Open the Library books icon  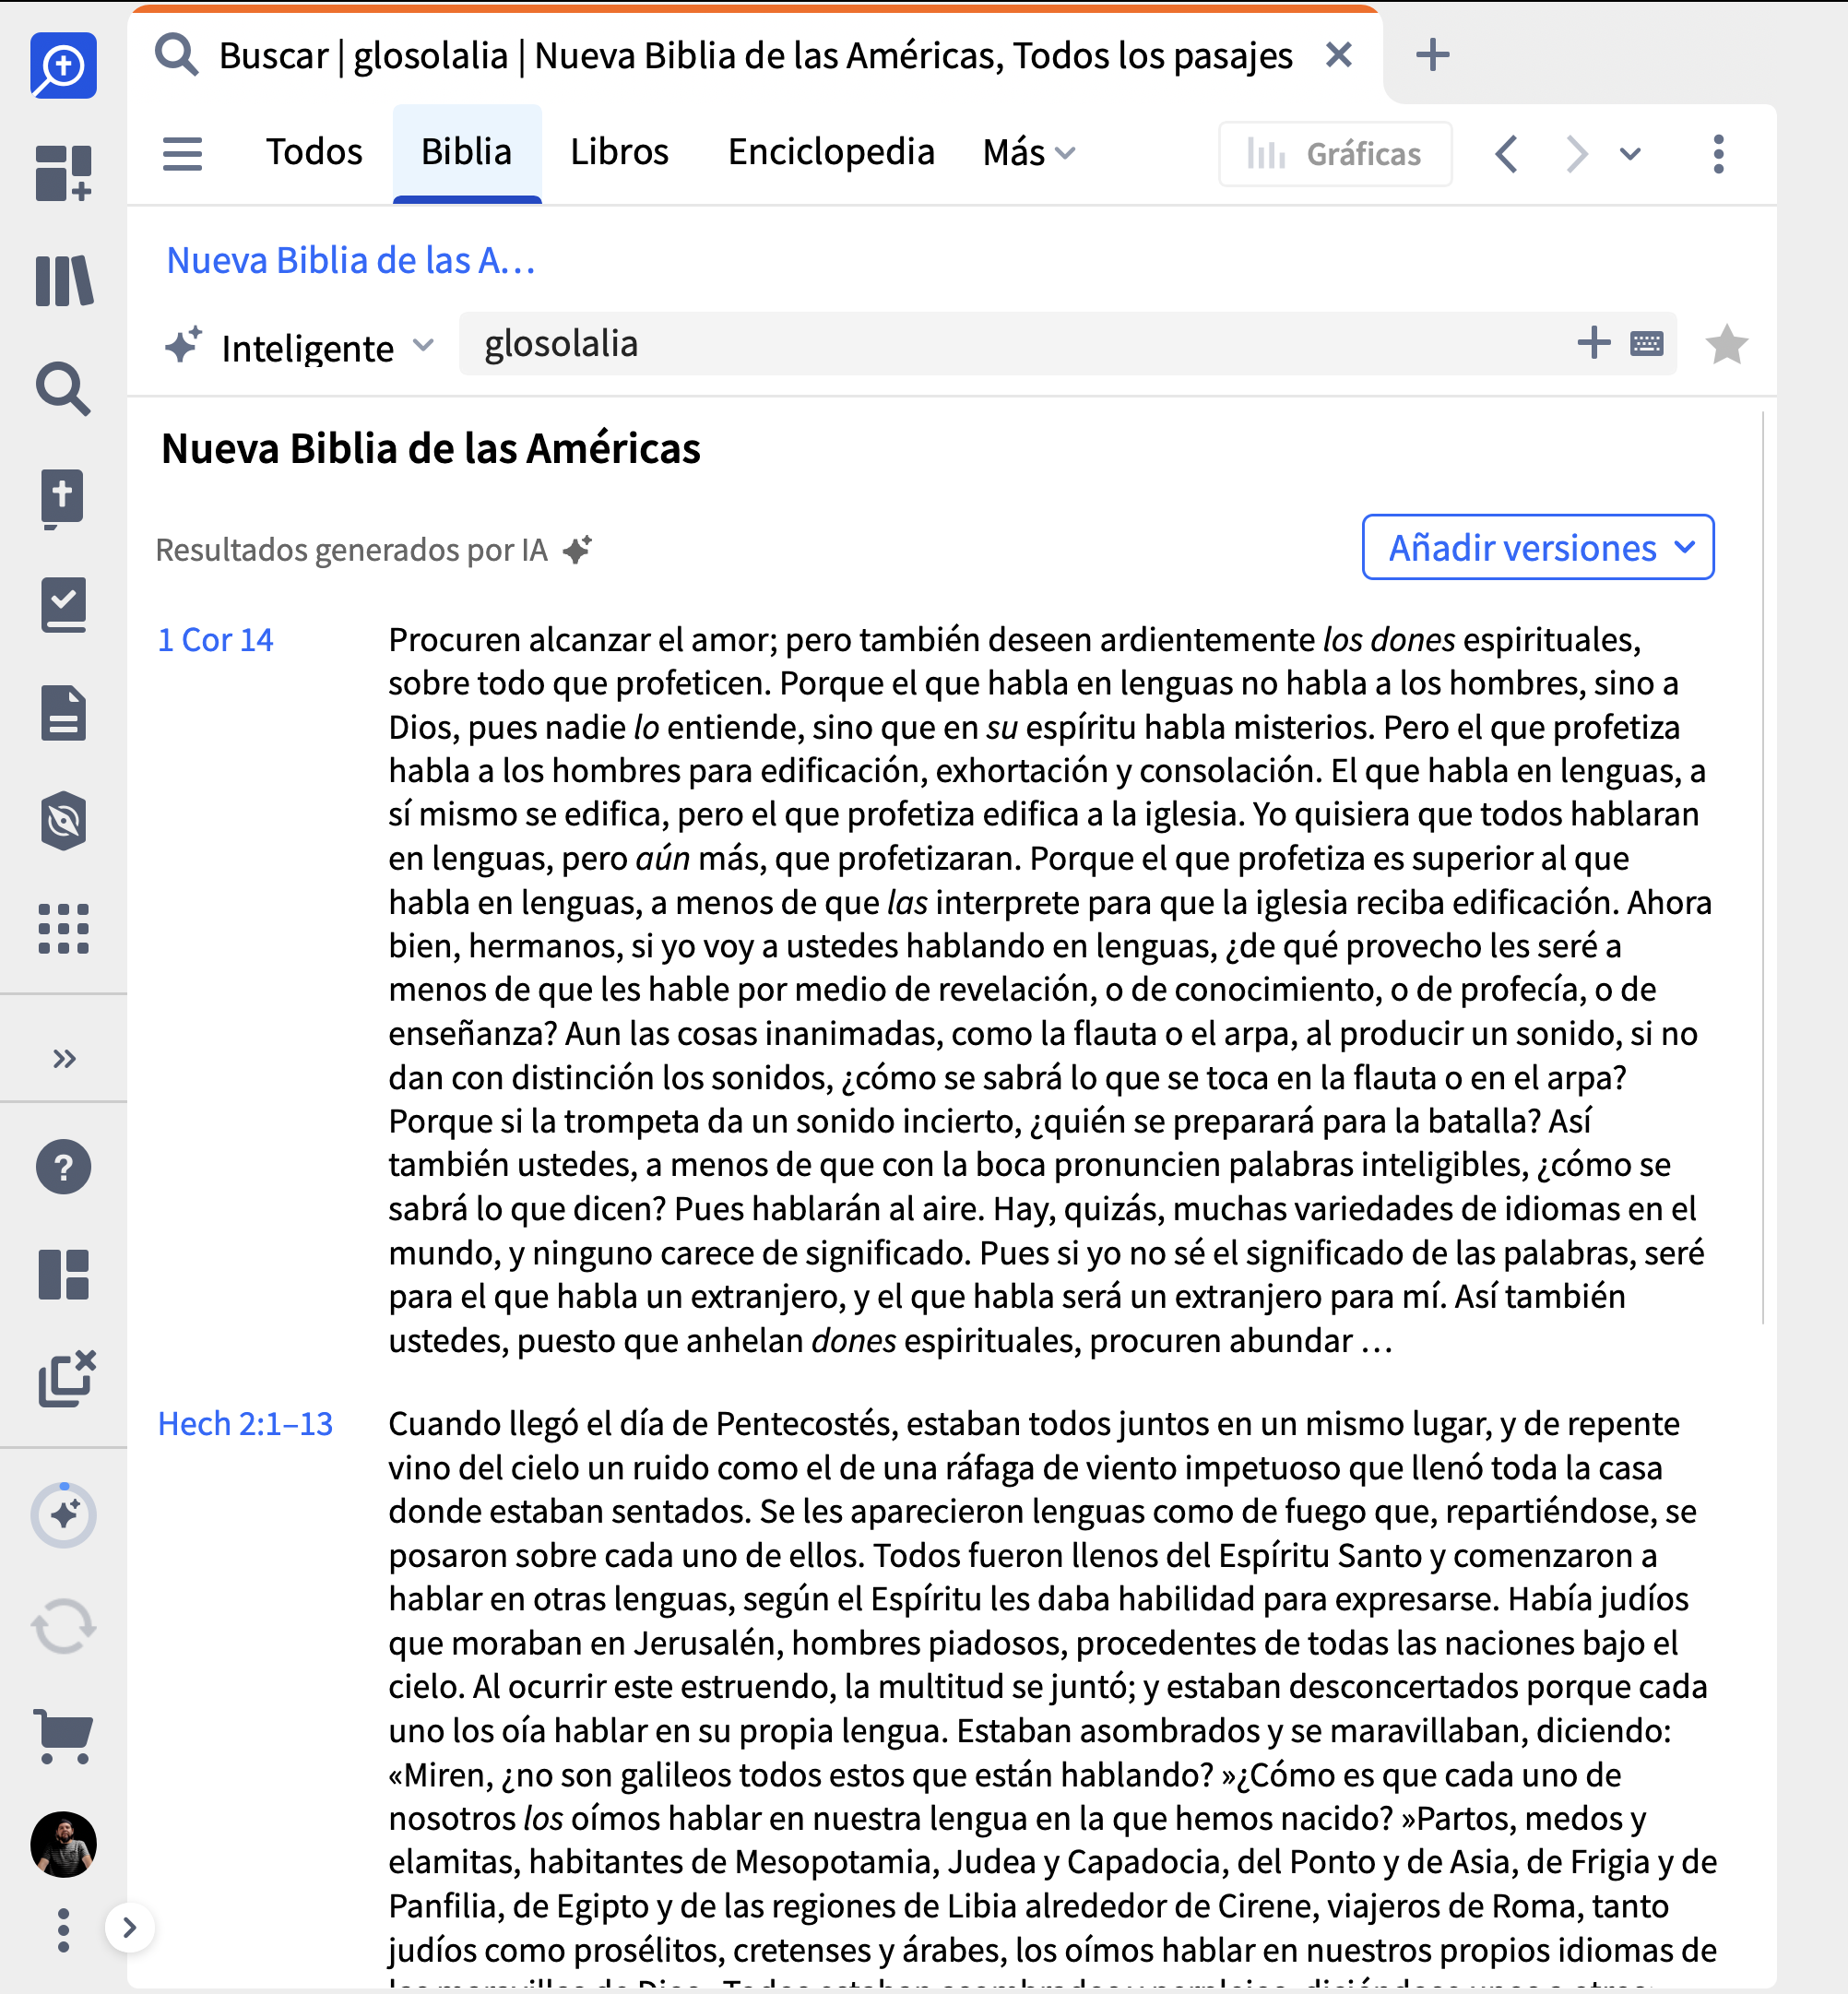(x=63, y=281)
